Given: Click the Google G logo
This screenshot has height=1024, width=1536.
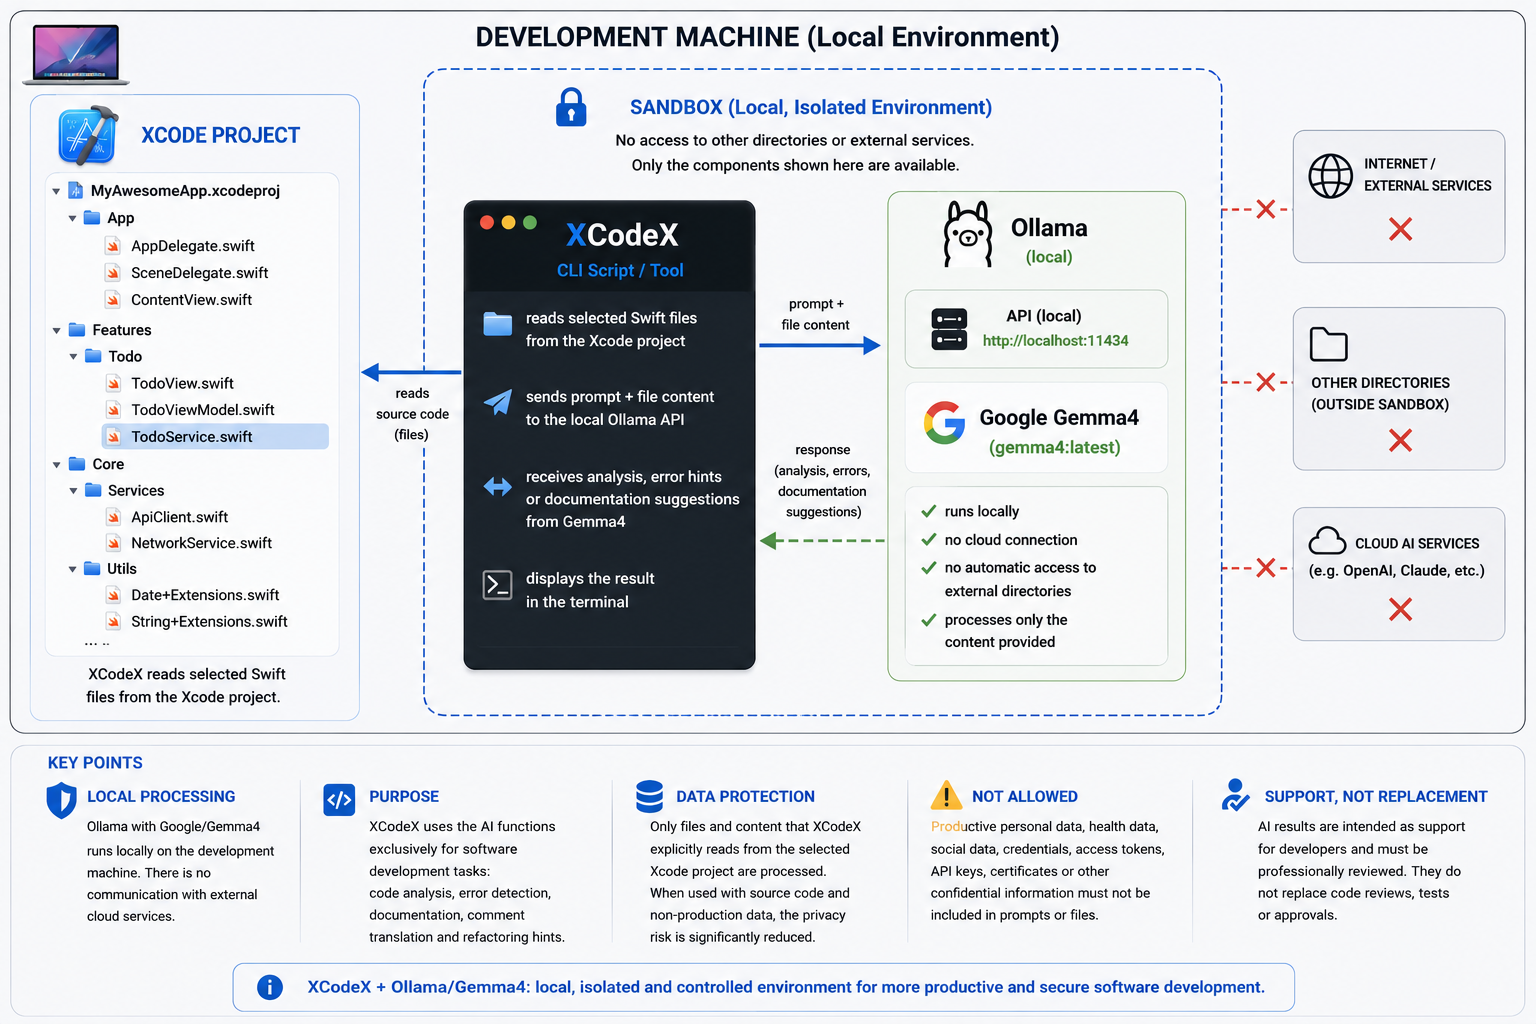Looking at the screenshot, I should click(x=944, y=423).
